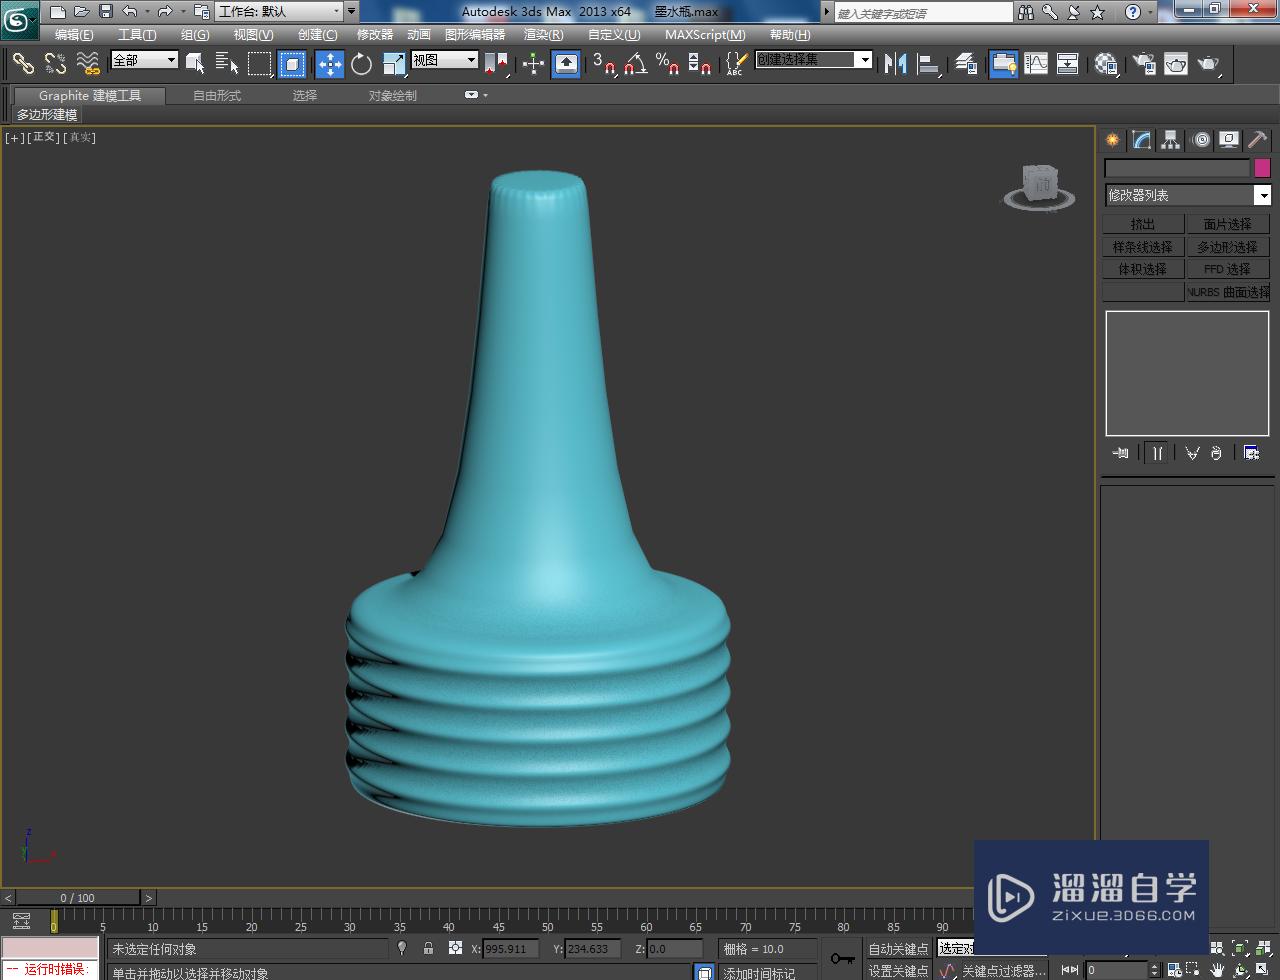Click the time slider showing 0 / 100
The width and height of the screenshot is (1280, 980).
(78, 898)
